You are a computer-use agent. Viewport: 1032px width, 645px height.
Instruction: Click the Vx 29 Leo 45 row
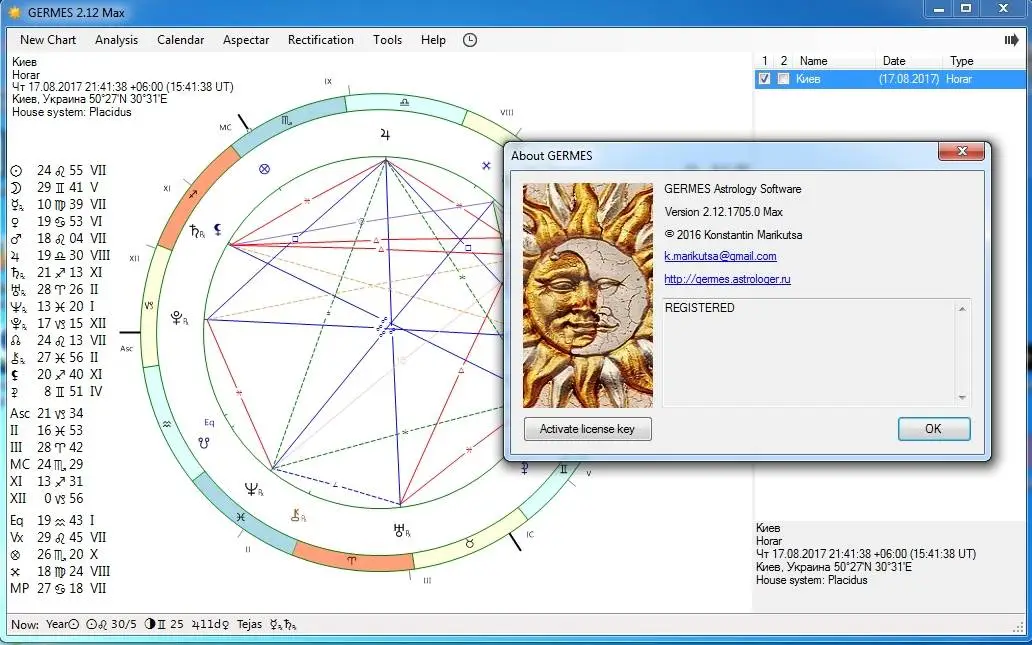point(58,538)
